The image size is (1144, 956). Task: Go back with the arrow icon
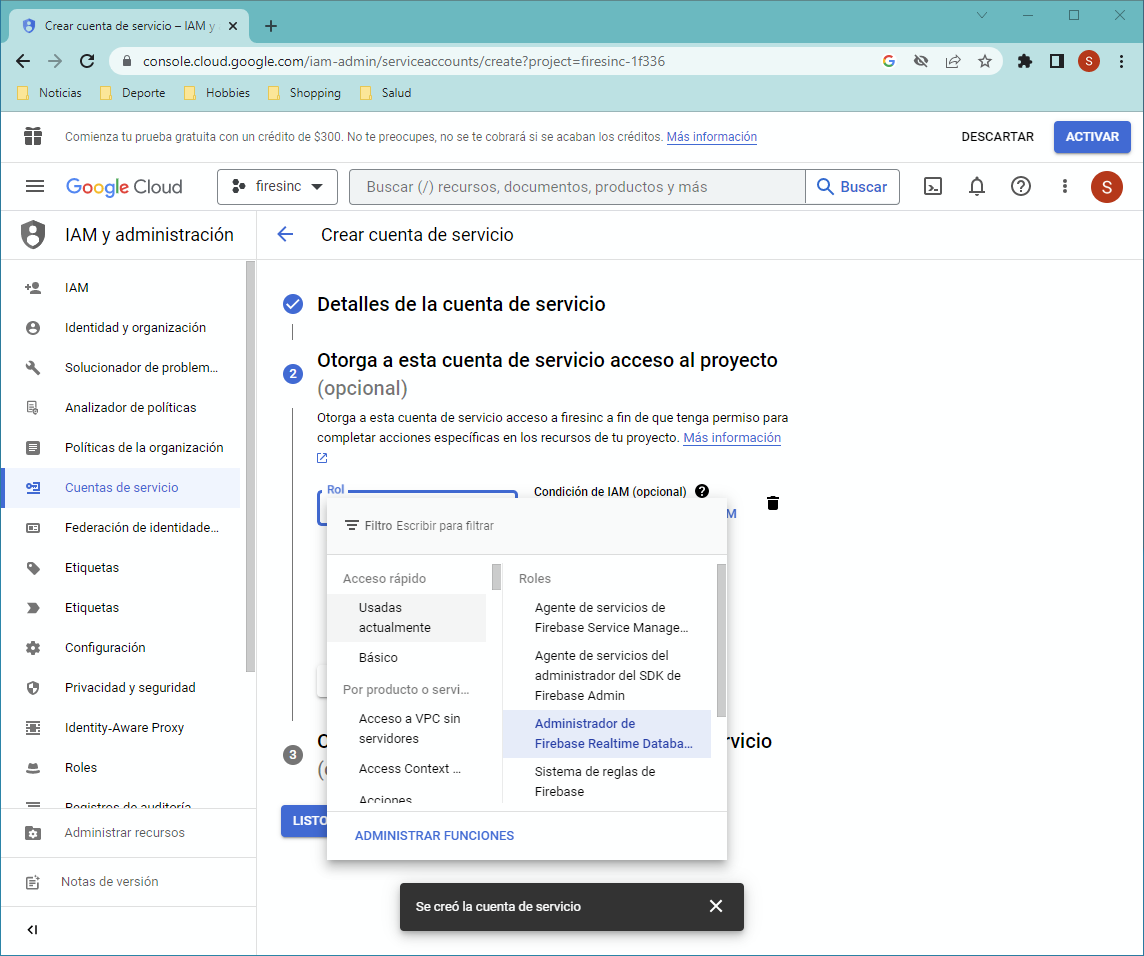[x=285, y=235]
